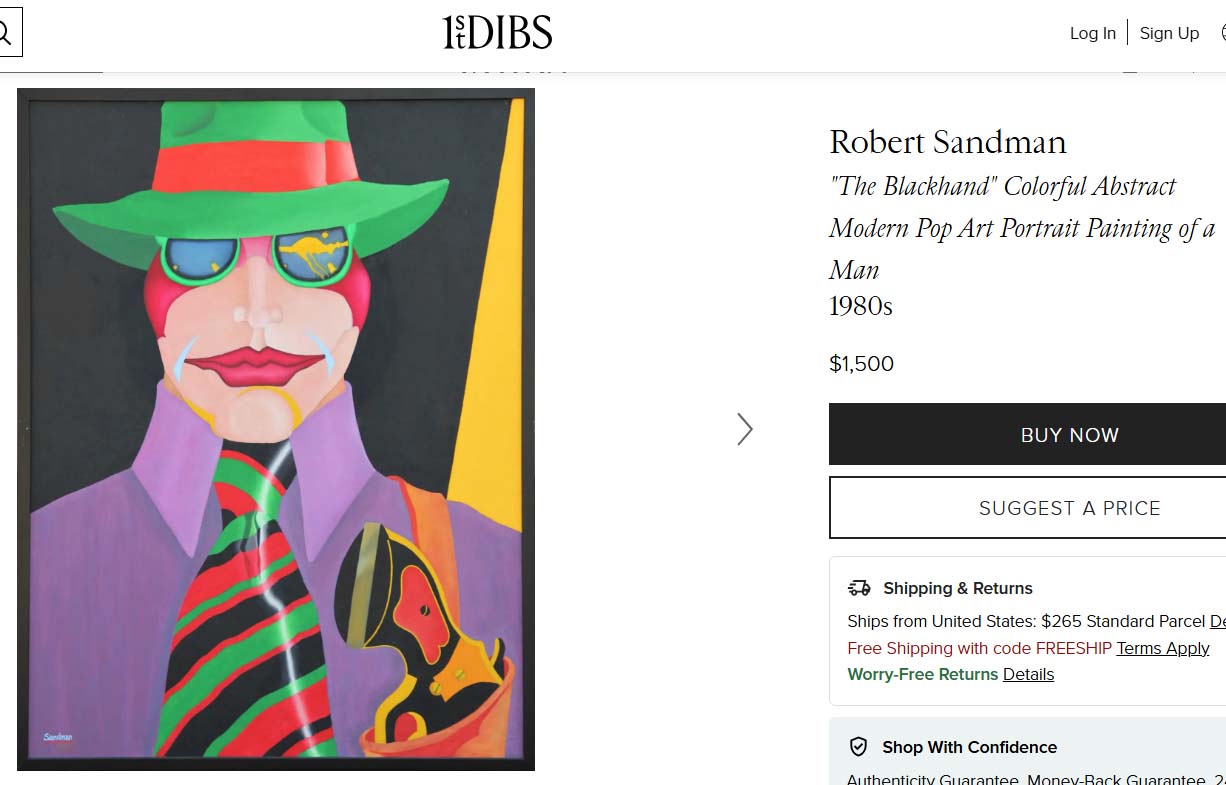Click the SUGGEST A PRICE button

(x=1069, y=508)
